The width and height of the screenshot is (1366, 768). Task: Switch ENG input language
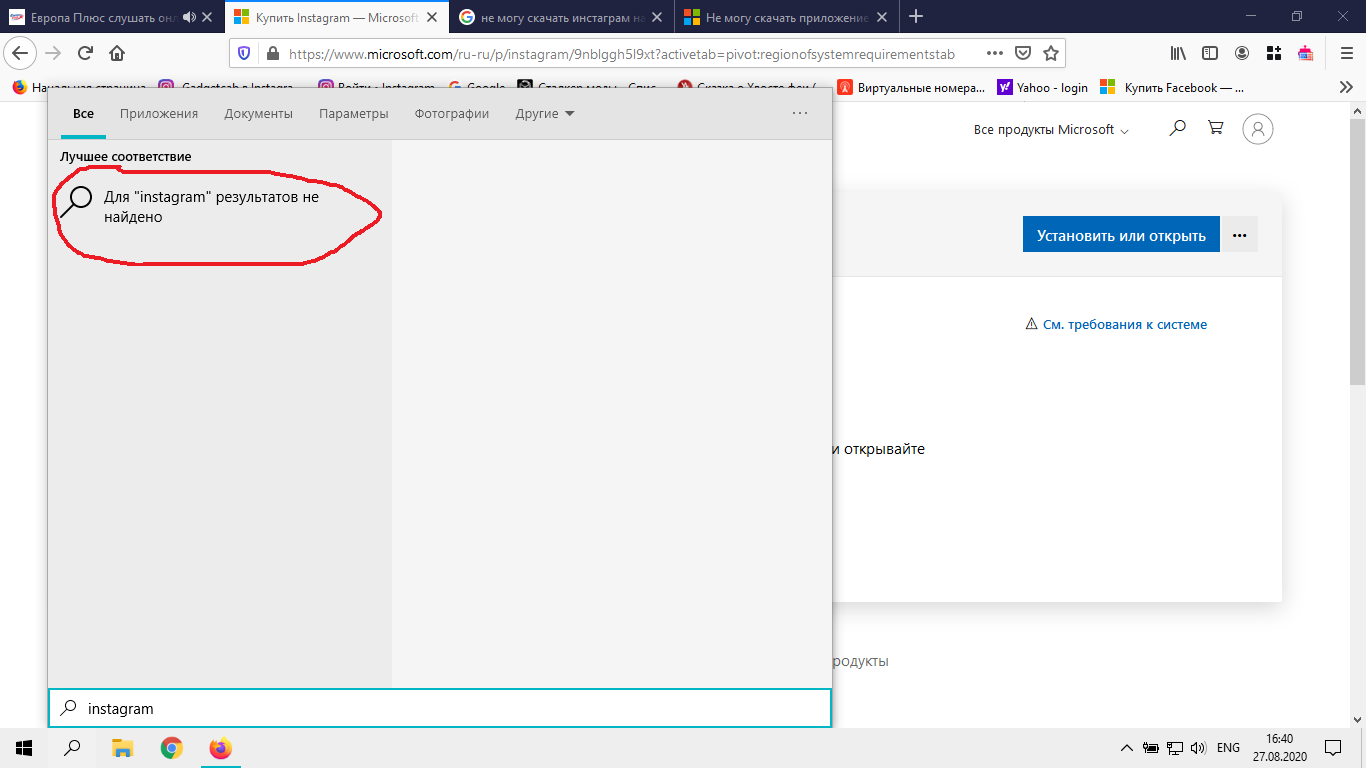[x=1228, y=748]
